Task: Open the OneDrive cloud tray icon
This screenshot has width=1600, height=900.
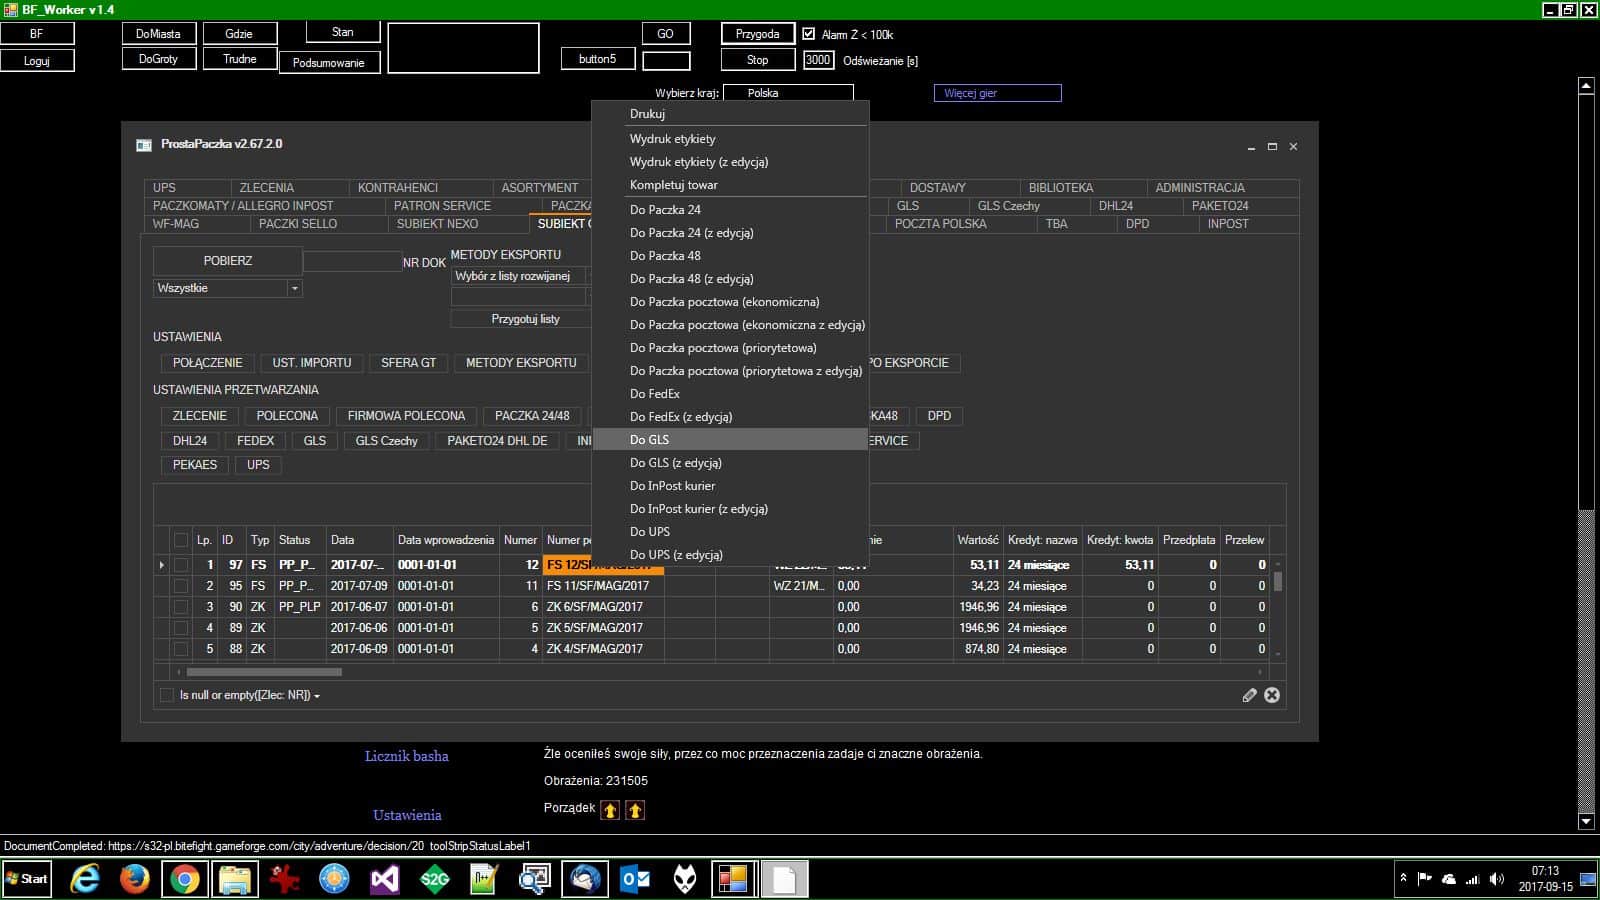Action: [x=1448, y=879]
